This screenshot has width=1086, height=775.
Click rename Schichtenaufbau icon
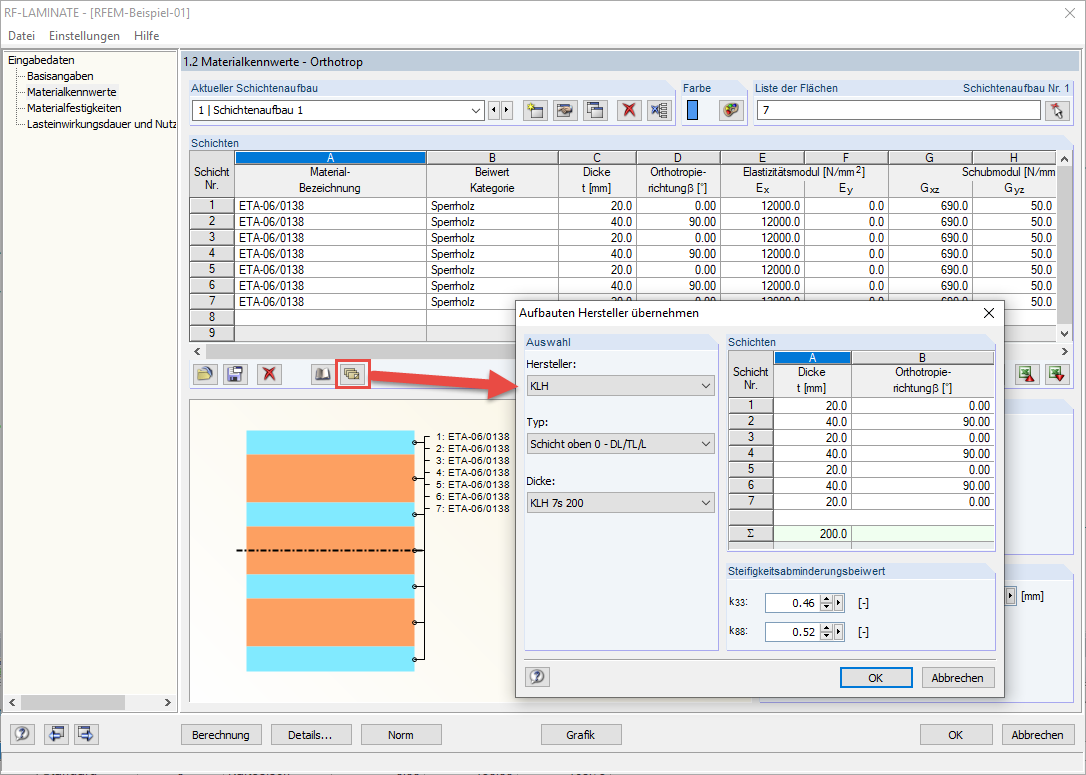pos(565,110)
